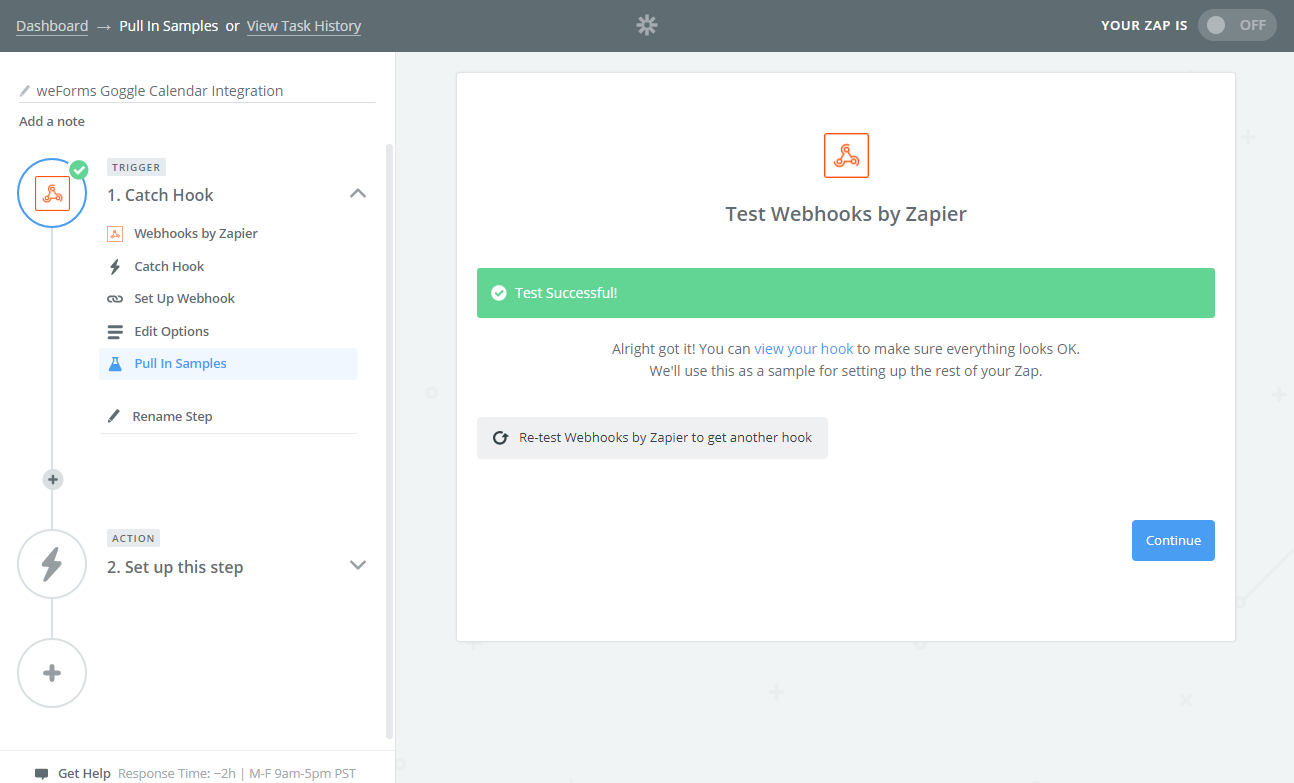This screenshot has width=1294, height=783.
Task: Click the chat bubble icon next to Get Help
Action: (41, 774)
